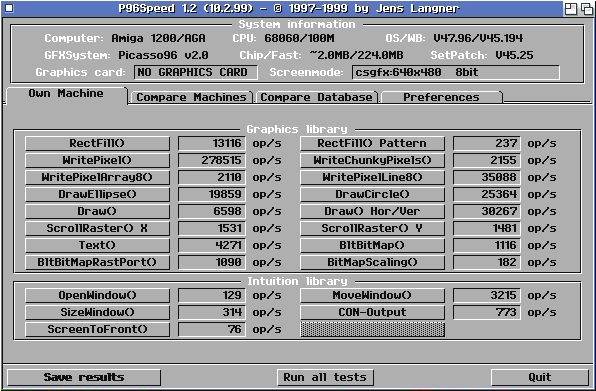The height and width of the screenshot is (391, 596).
Task: Start the WriteChunkyPixels() benchmark
Action: pos(372,160)
